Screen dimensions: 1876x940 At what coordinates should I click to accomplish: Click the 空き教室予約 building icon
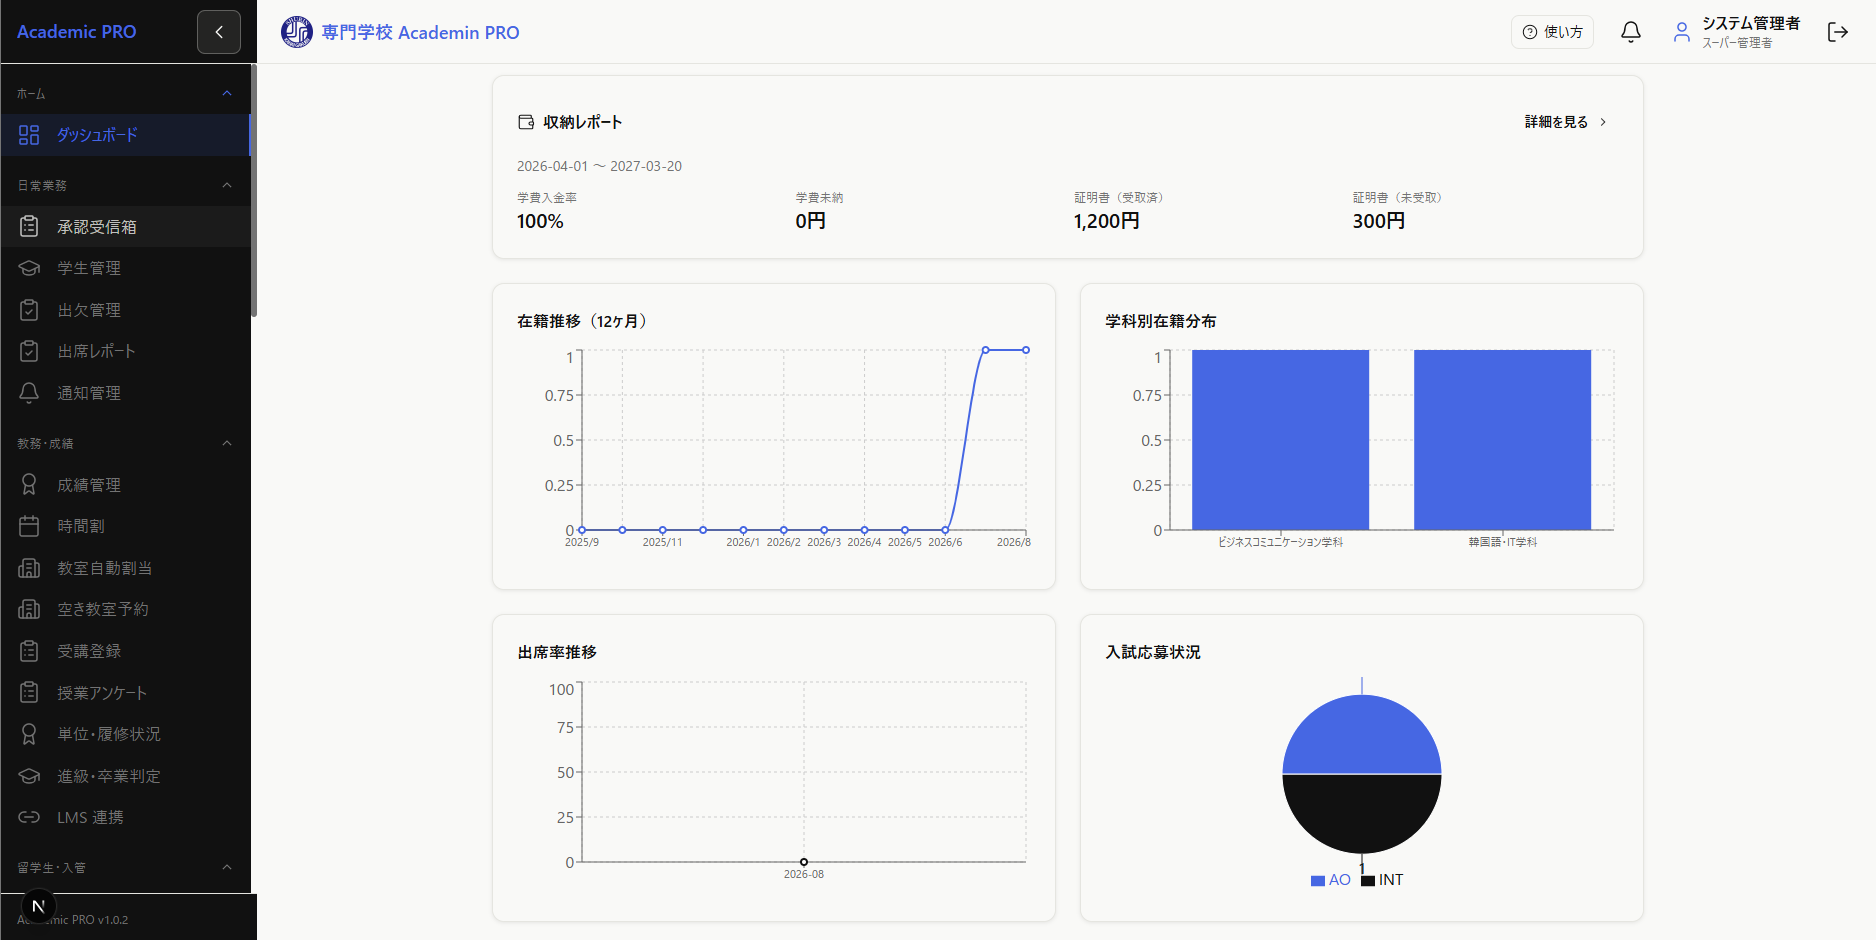click(x=29, y=609)
